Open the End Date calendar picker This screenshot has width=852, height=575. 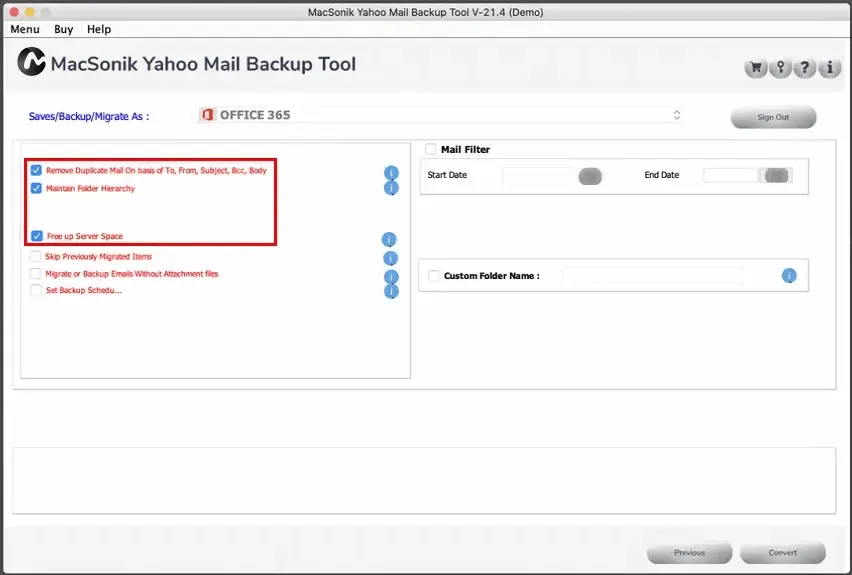click(776, 175)
